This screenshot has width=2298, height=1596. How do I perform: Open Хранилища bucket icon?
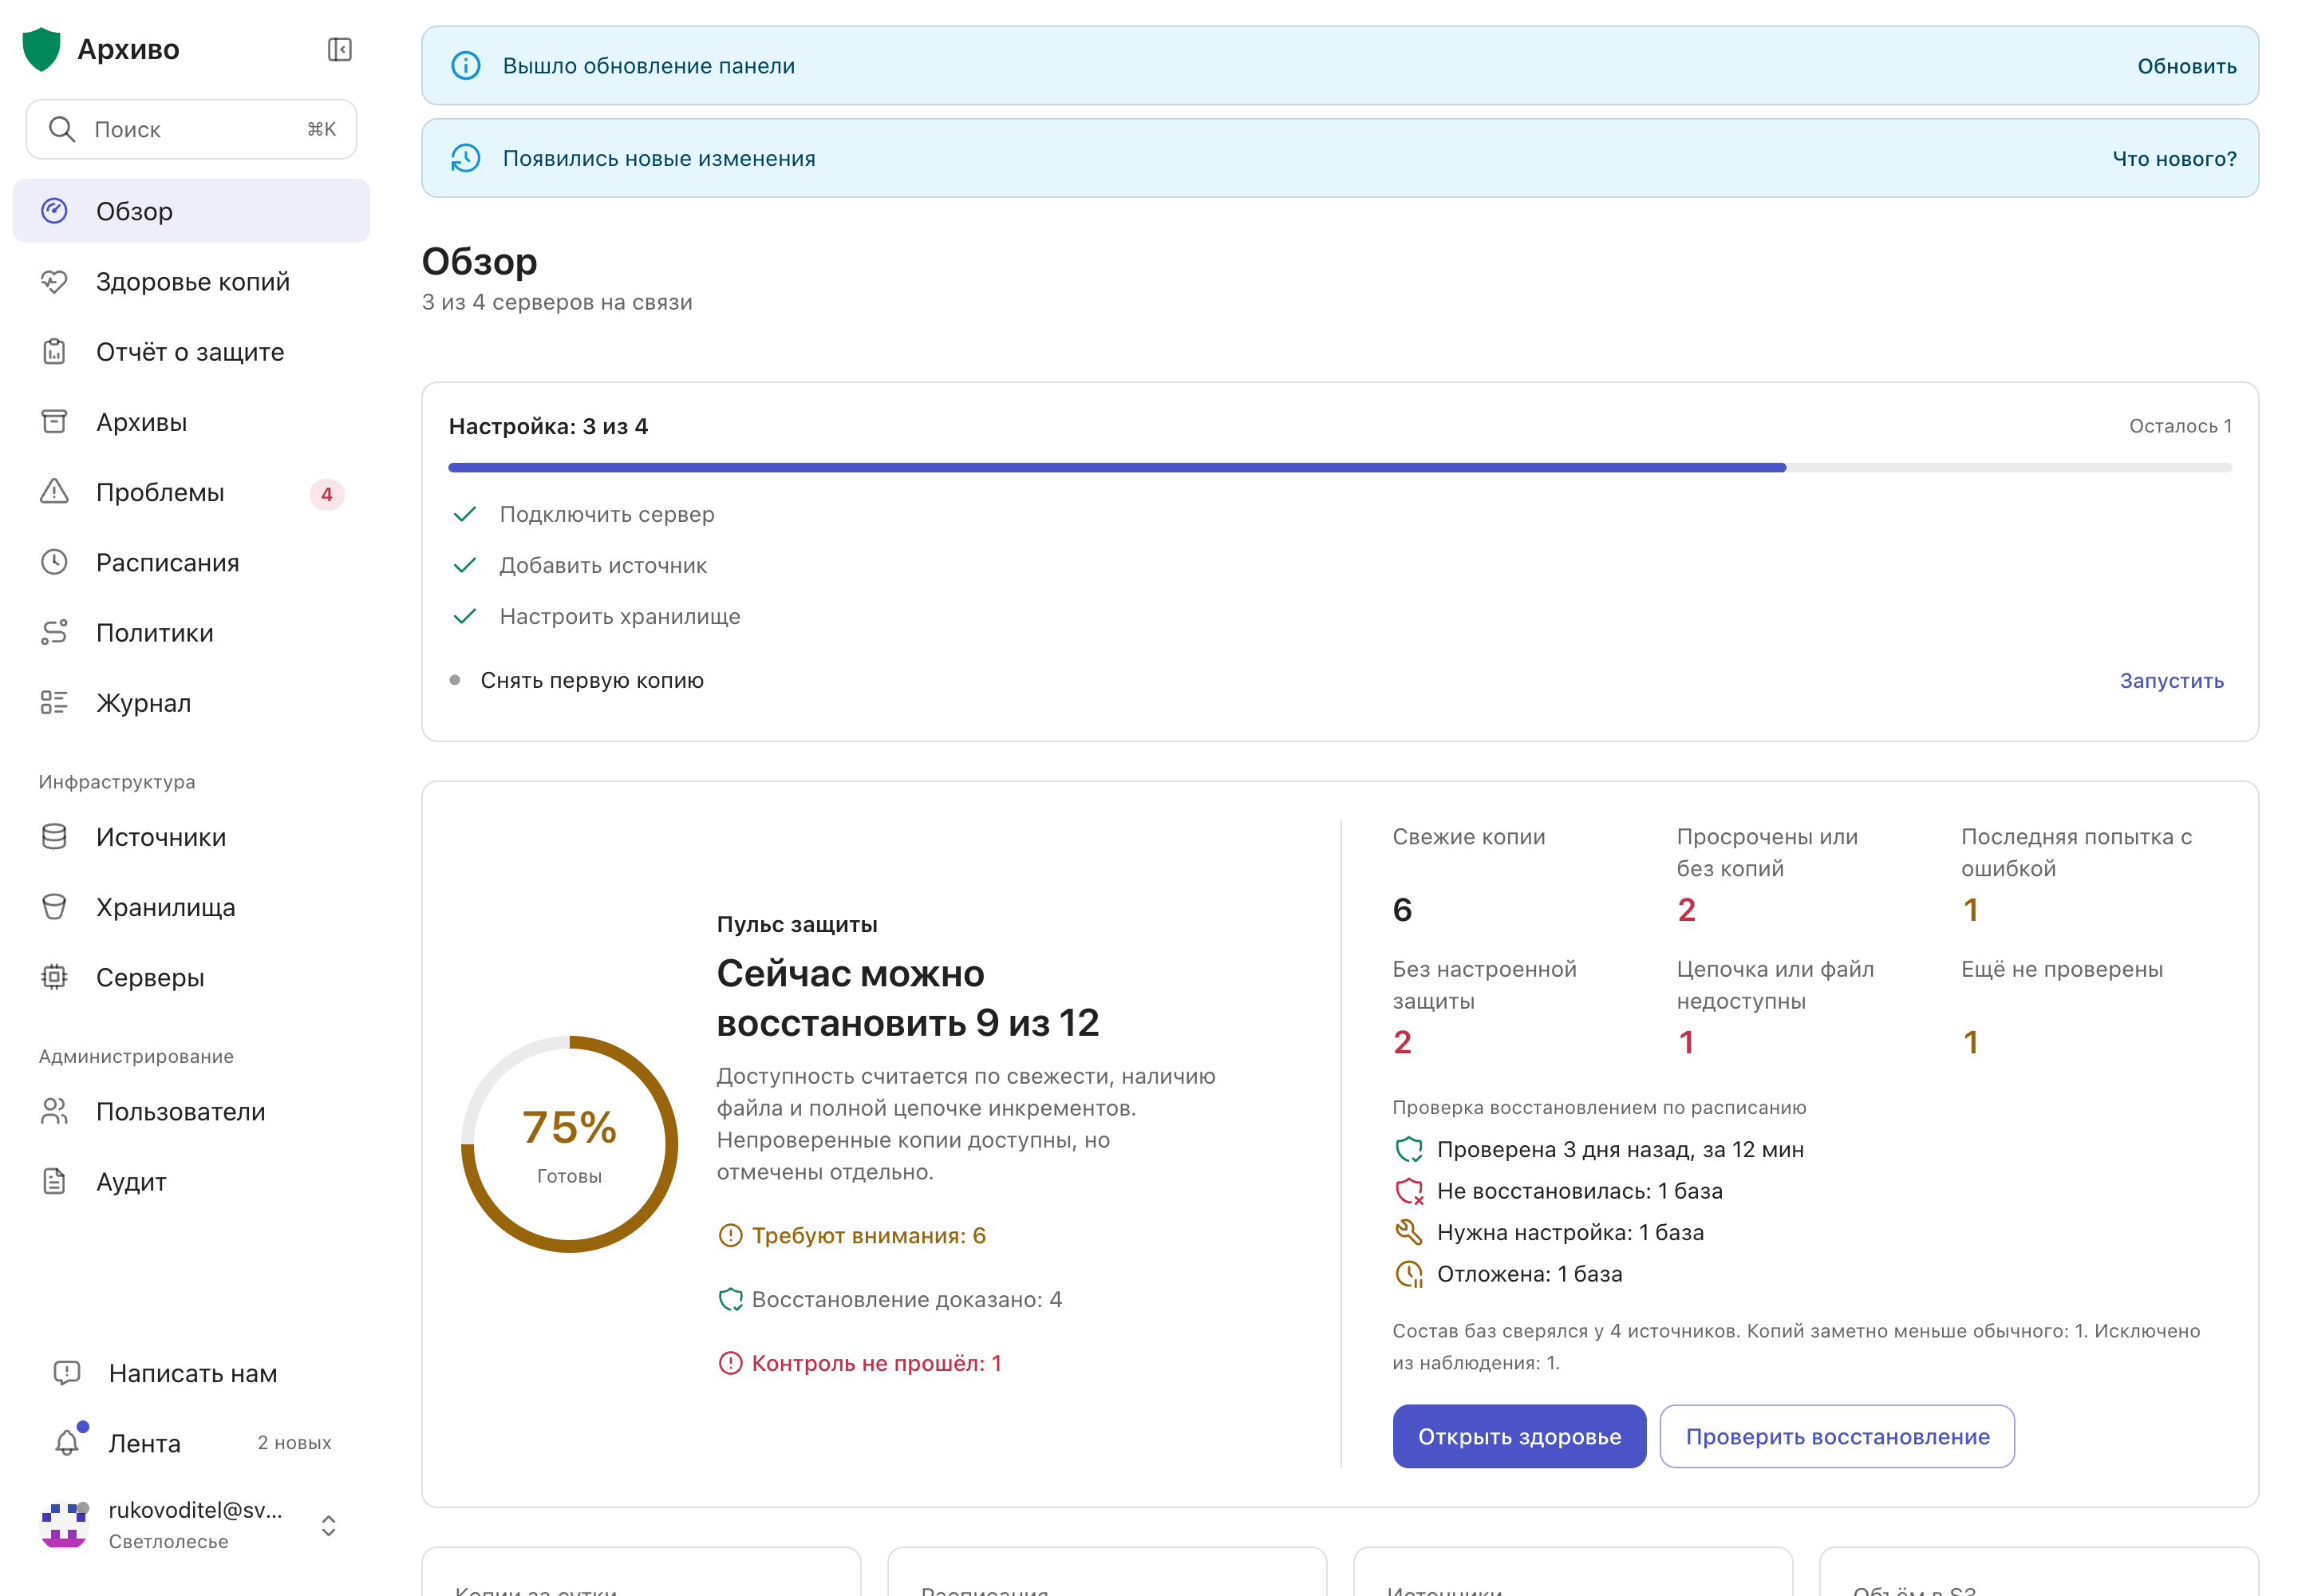pos(54,906)
